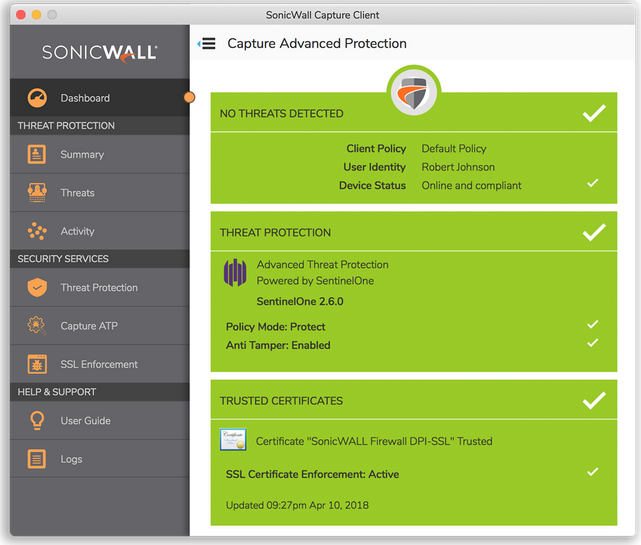
Task: Select Activity in the sidebar
Action: [x=100, y=231]
